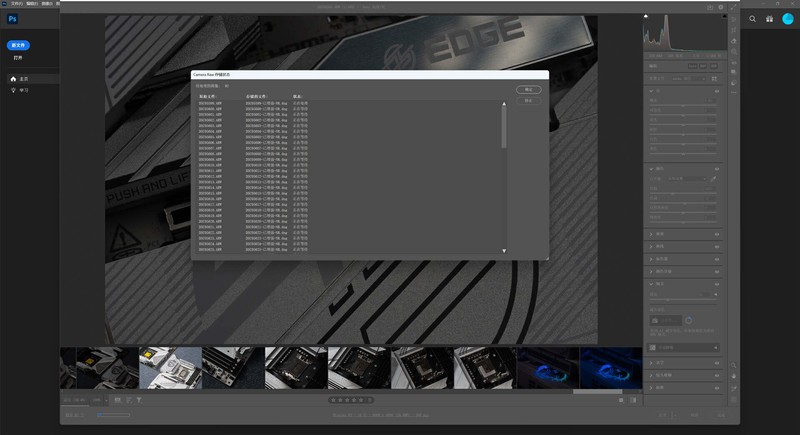Image resolution: width=800 pixels, height=435 pixels.
Task: Toggle the eye icon of the 颜色 Color panel
Action: [717, 169]
